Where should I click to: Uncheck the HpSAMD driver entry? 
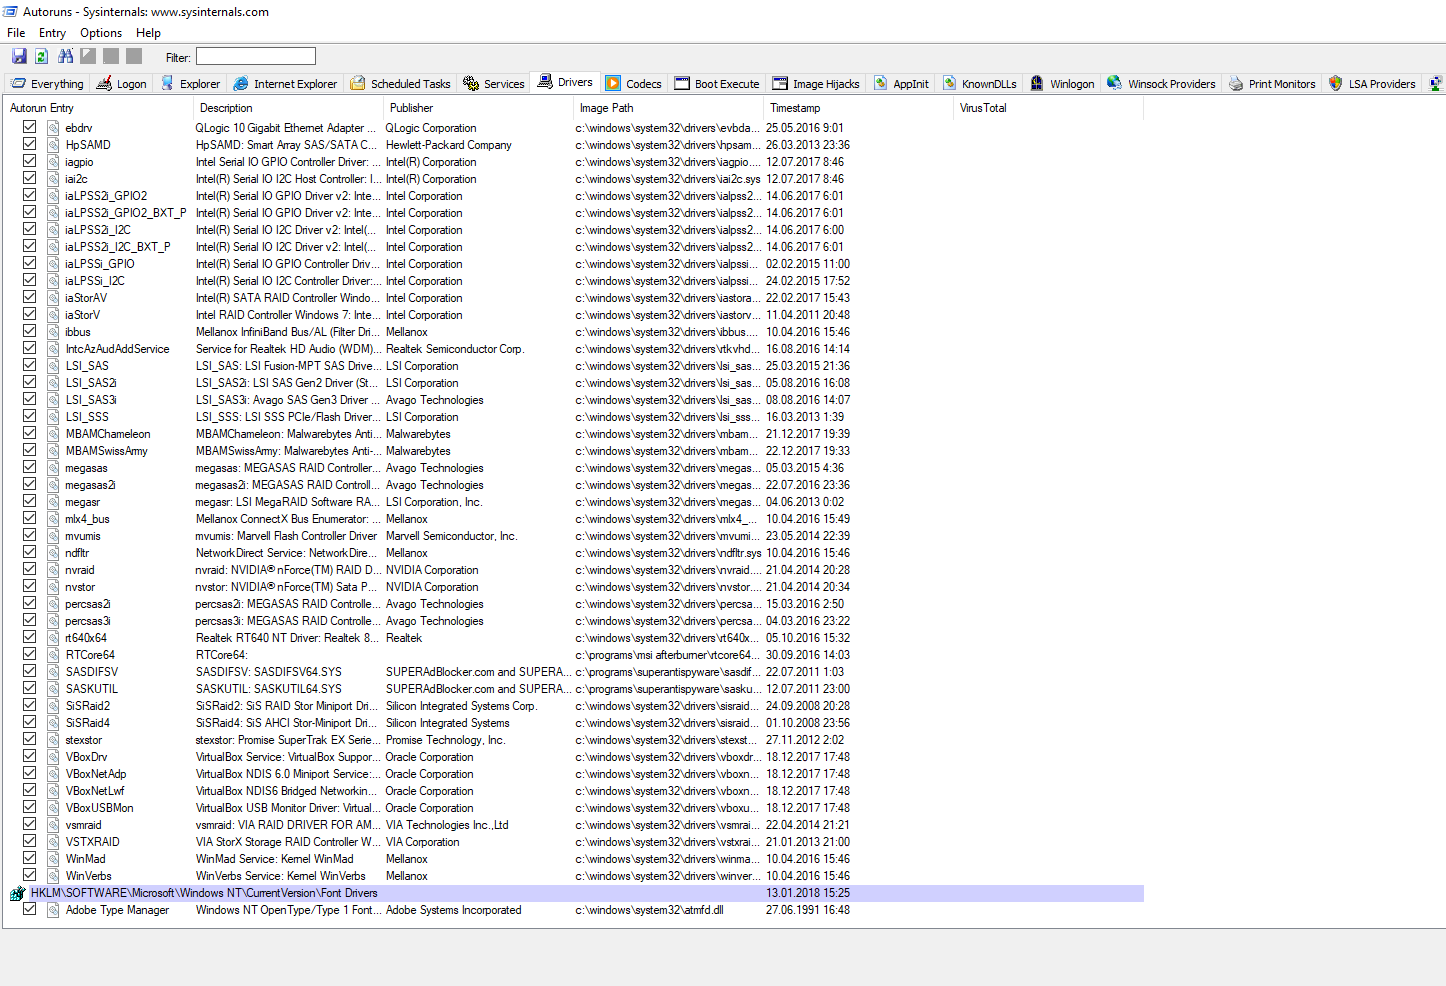(29, 144)
